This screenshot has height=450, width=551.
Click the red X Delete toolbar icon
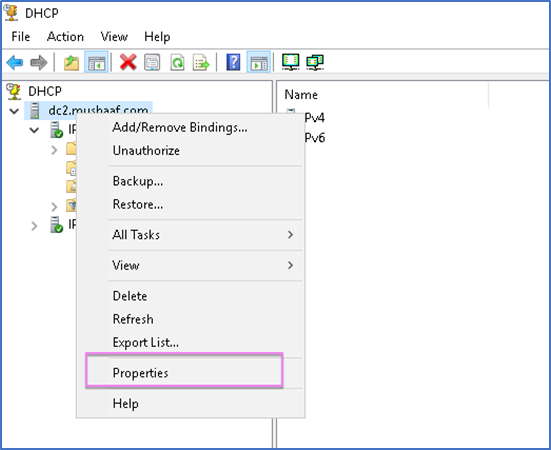(x=128, y=63)
